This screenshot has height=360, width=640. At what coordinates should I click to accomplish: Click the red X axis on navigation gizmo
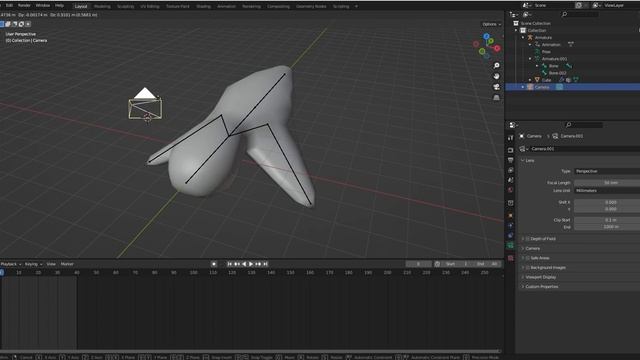497,48
